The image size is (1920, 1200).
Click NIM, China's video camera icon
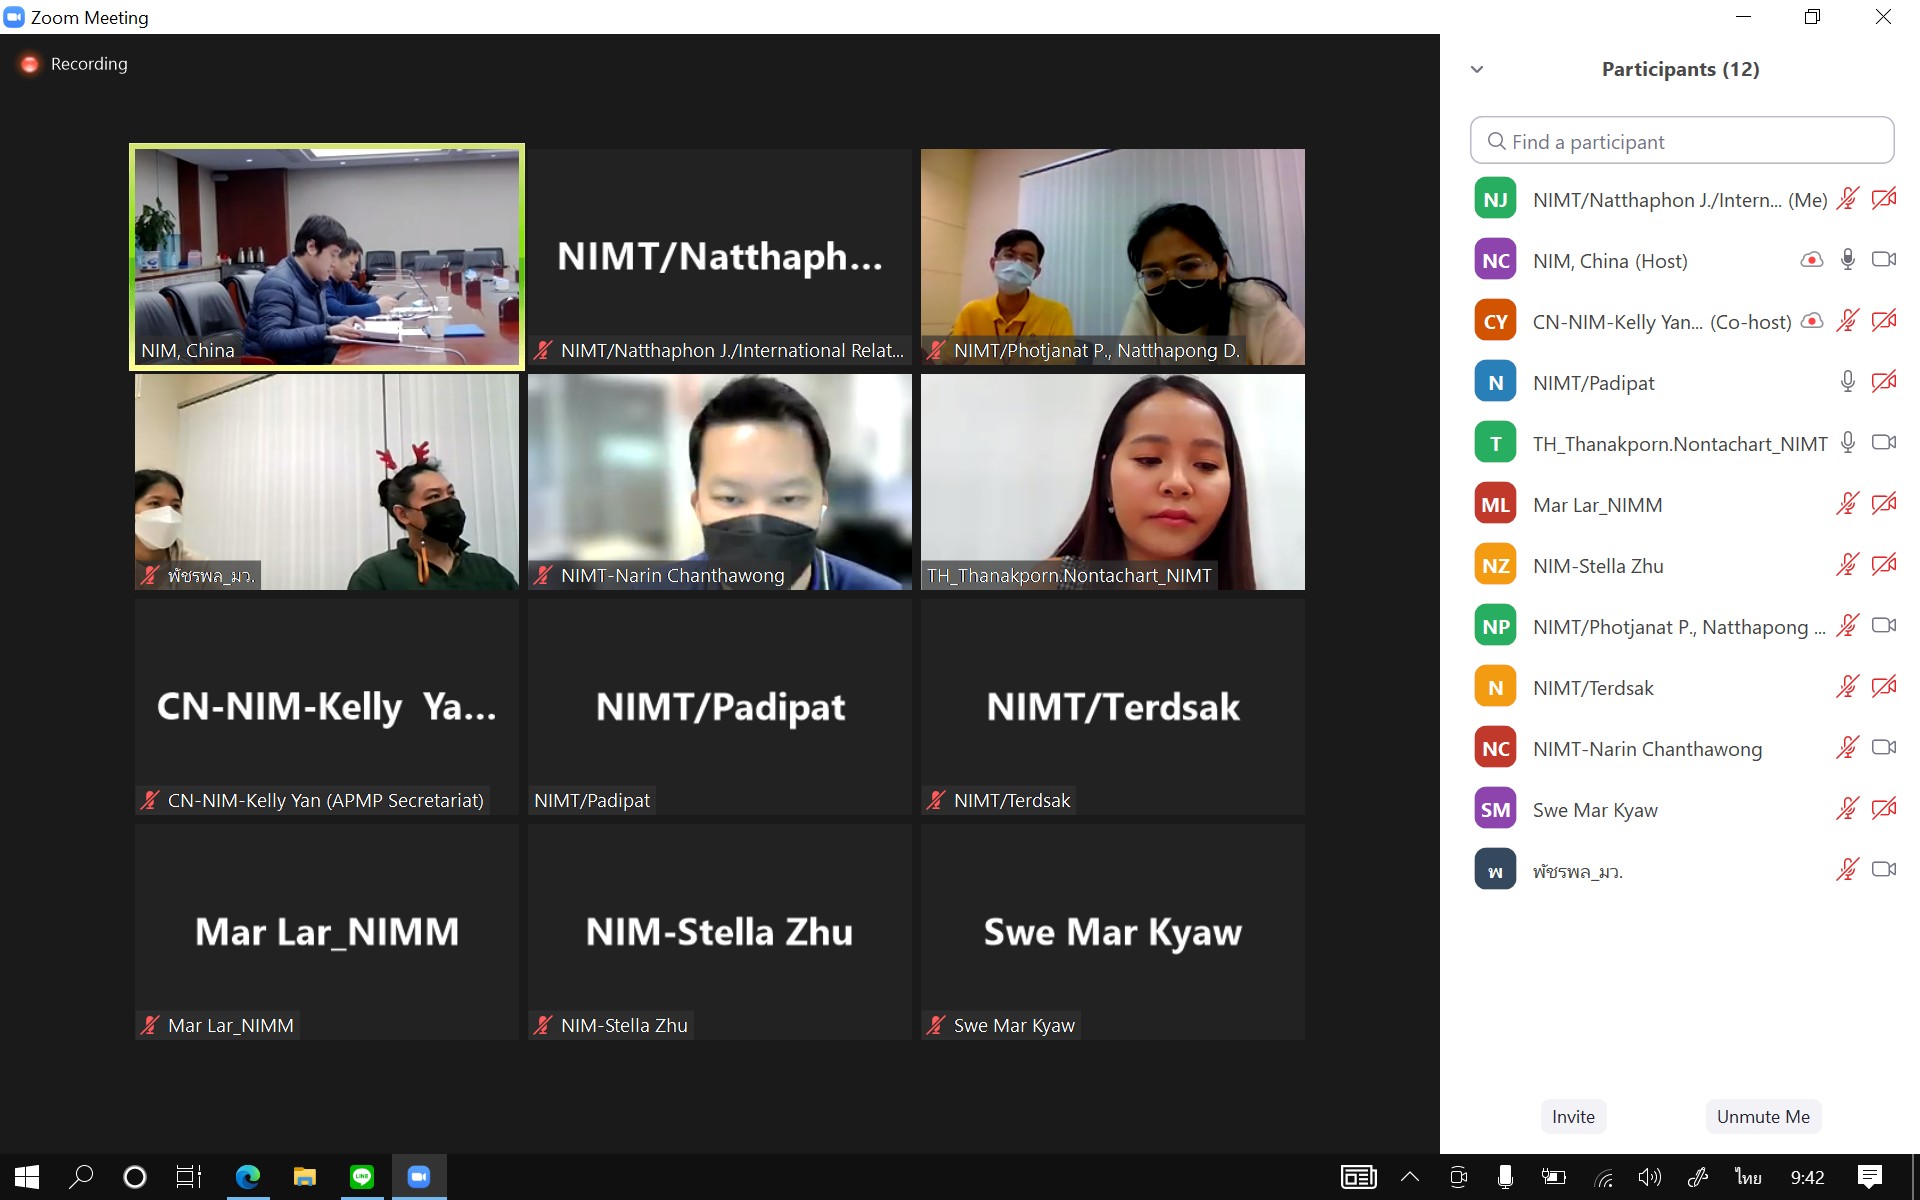pyautogui.click(x=1883, y=260)
